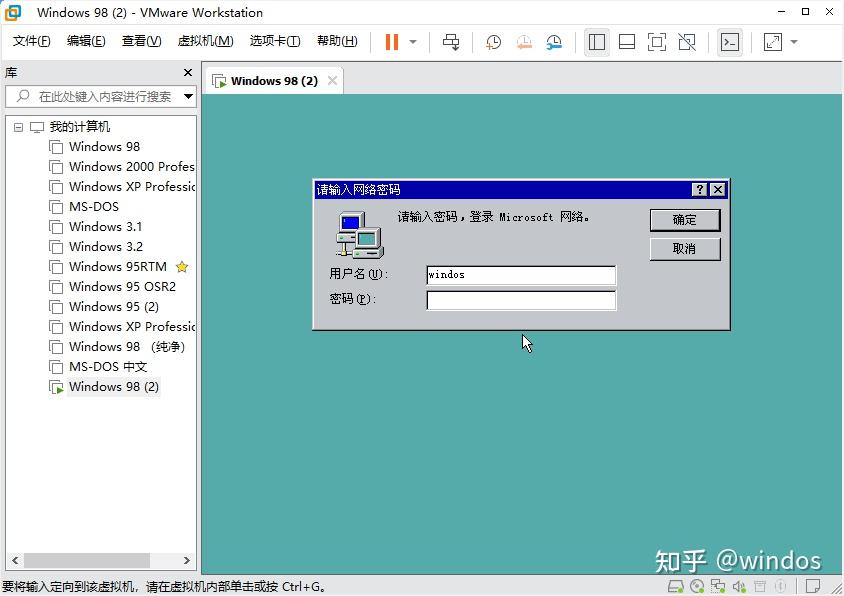Take a snapshot of the virtual machine
Image resolution: width=844 pixels, height=596 pixels.
pyautogui.click(x=491, y=42)
